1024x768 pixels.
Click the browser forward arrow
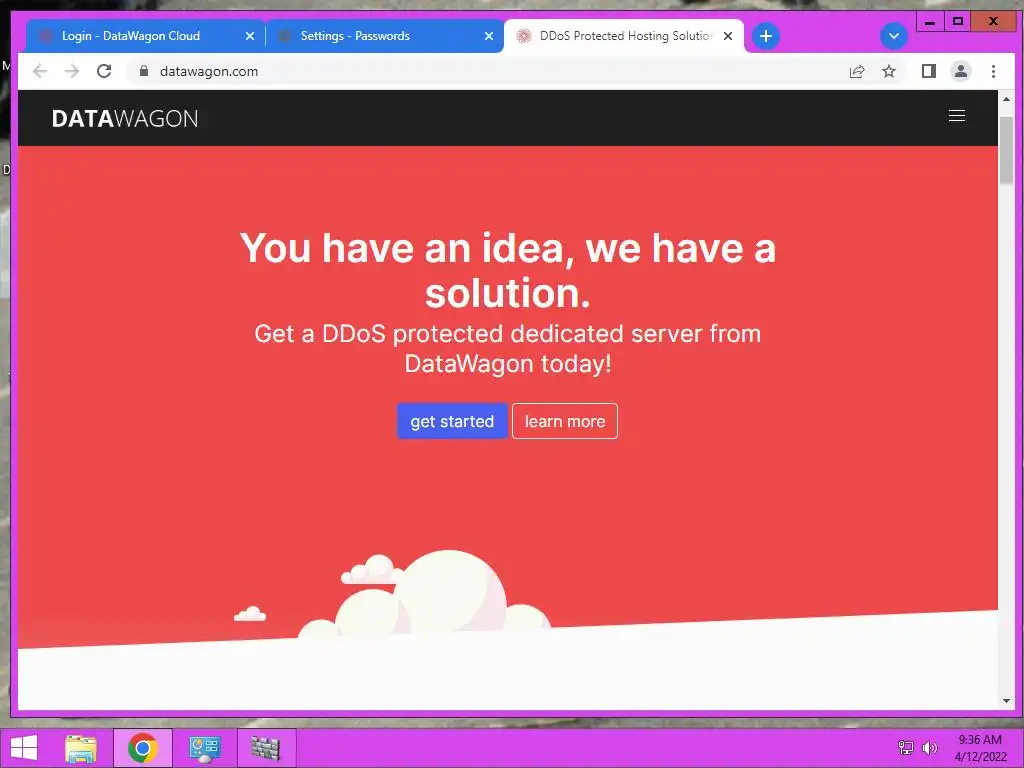pyautogui.click(x=72, y=71)
